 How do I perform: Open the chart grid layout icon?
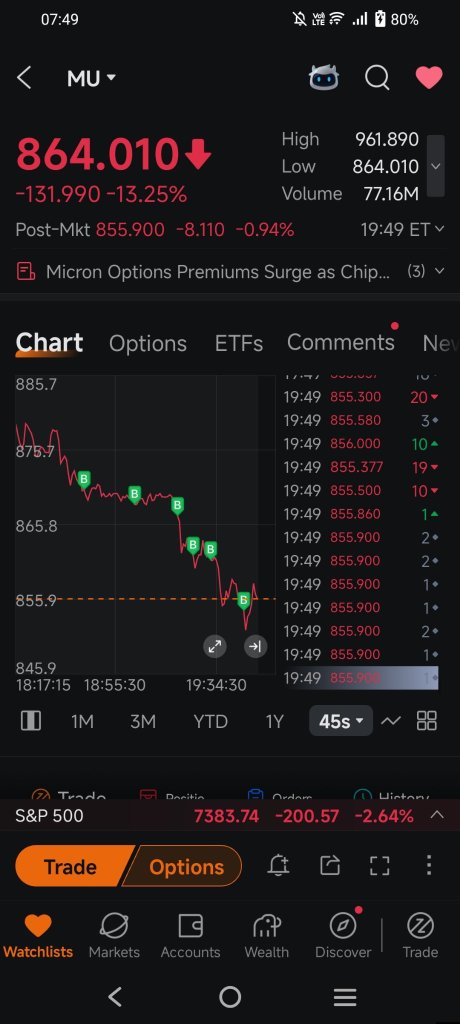(x=427, y=721)
